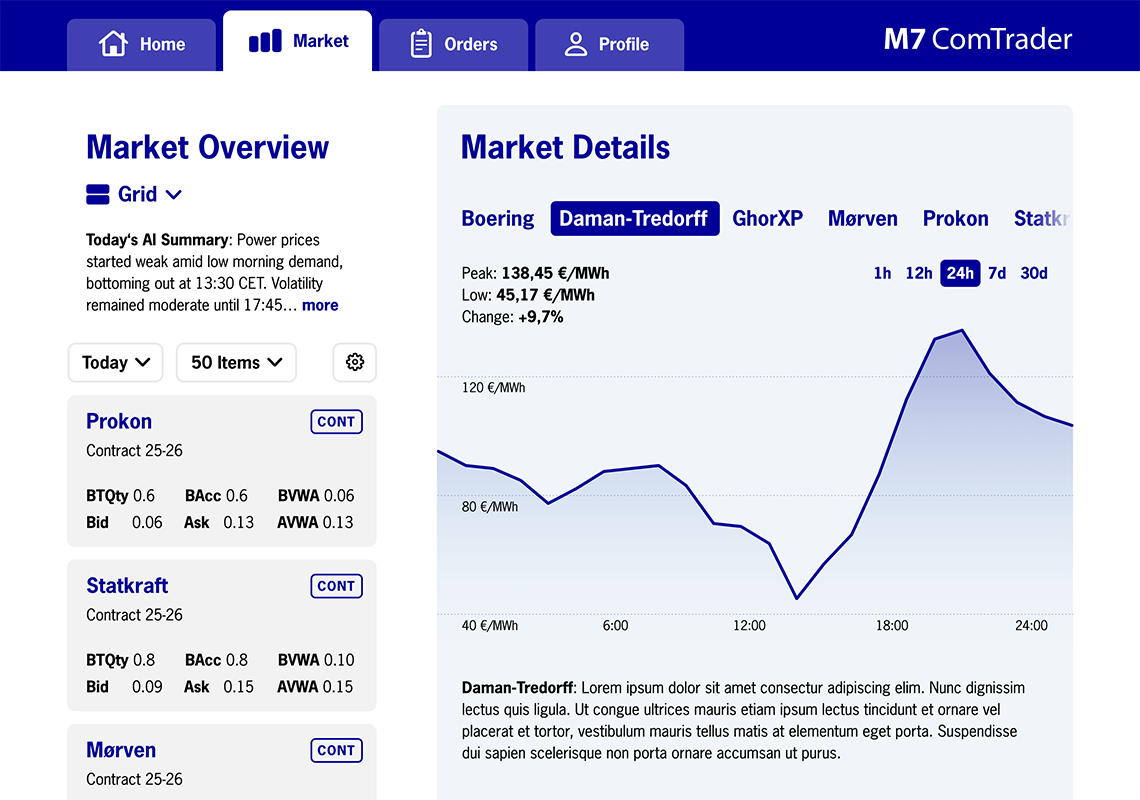Click the price chart peak point

pyautogui.click(x=961, y=330)
